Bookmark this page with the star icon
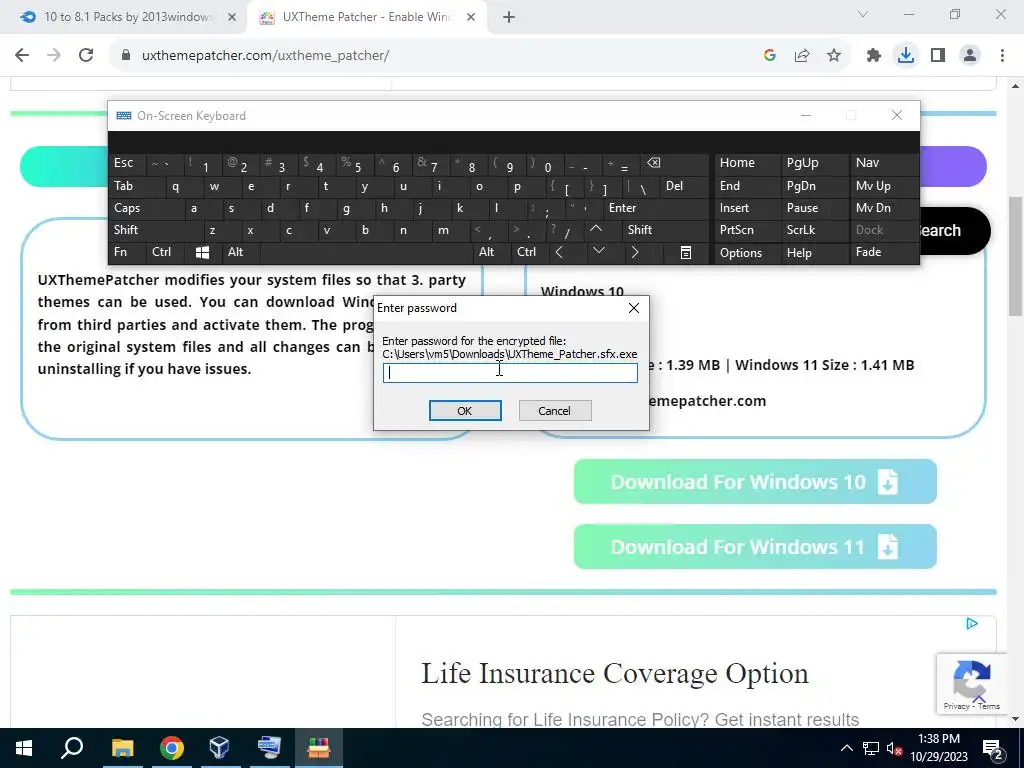Viewport: 1024px width, 768px height. click(834, 56)
